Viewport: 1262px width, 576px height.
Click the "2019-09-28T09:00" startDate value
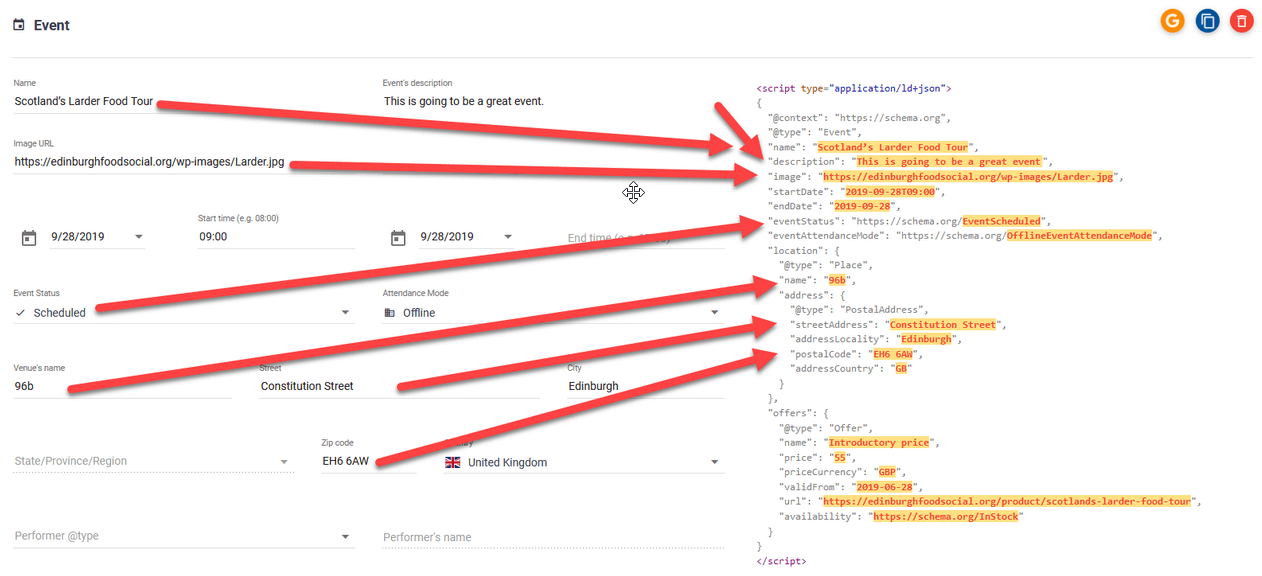[890, 191]
